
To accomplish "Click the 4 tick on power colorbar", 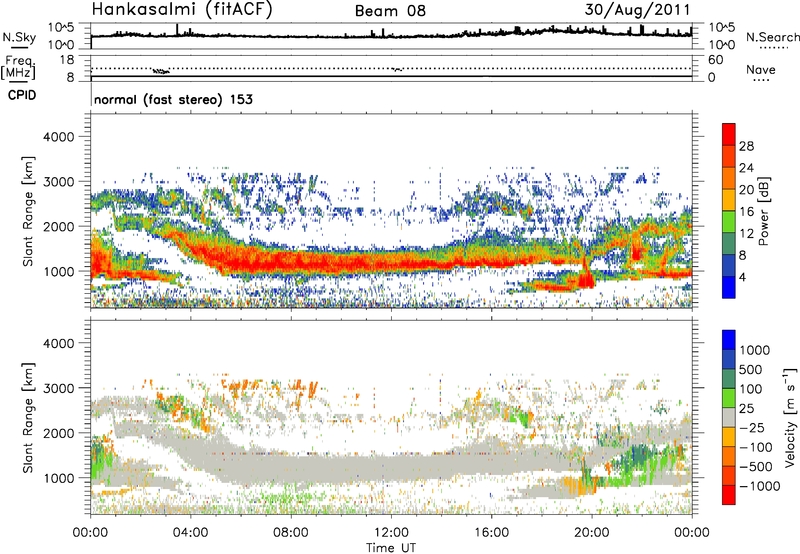I will 742,277.
